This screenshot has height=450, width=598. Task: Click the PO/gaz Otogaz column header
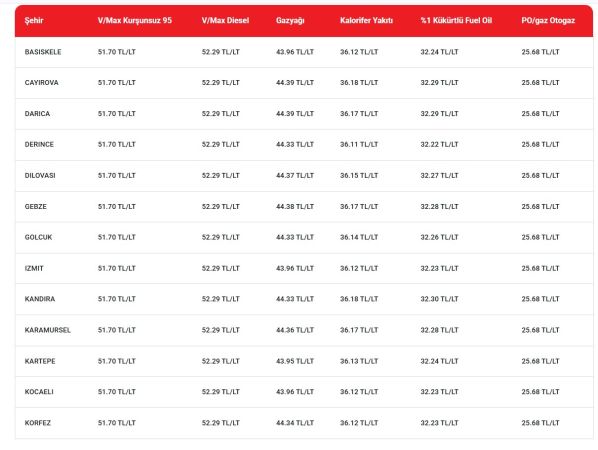(x=548, y=21)
